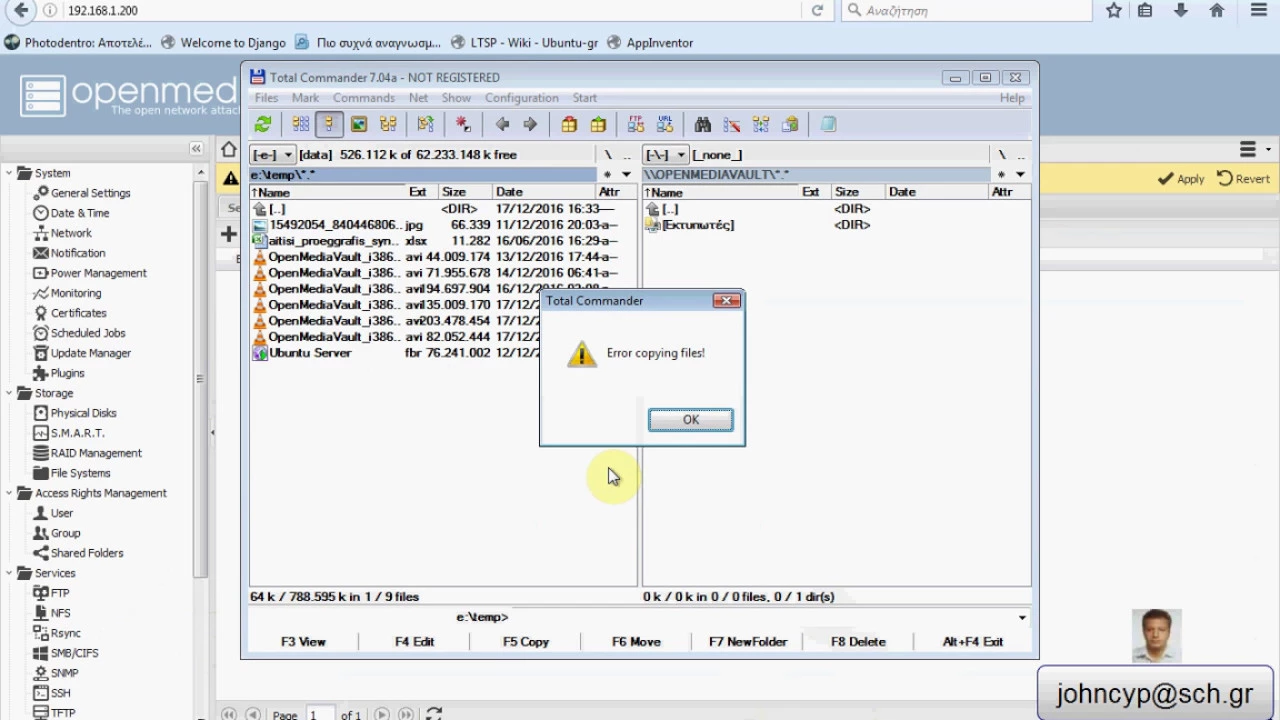This screenshot has height=720, width=1280.
Task: Click the OpenMediaVault home icon
Action: (229, 149)
